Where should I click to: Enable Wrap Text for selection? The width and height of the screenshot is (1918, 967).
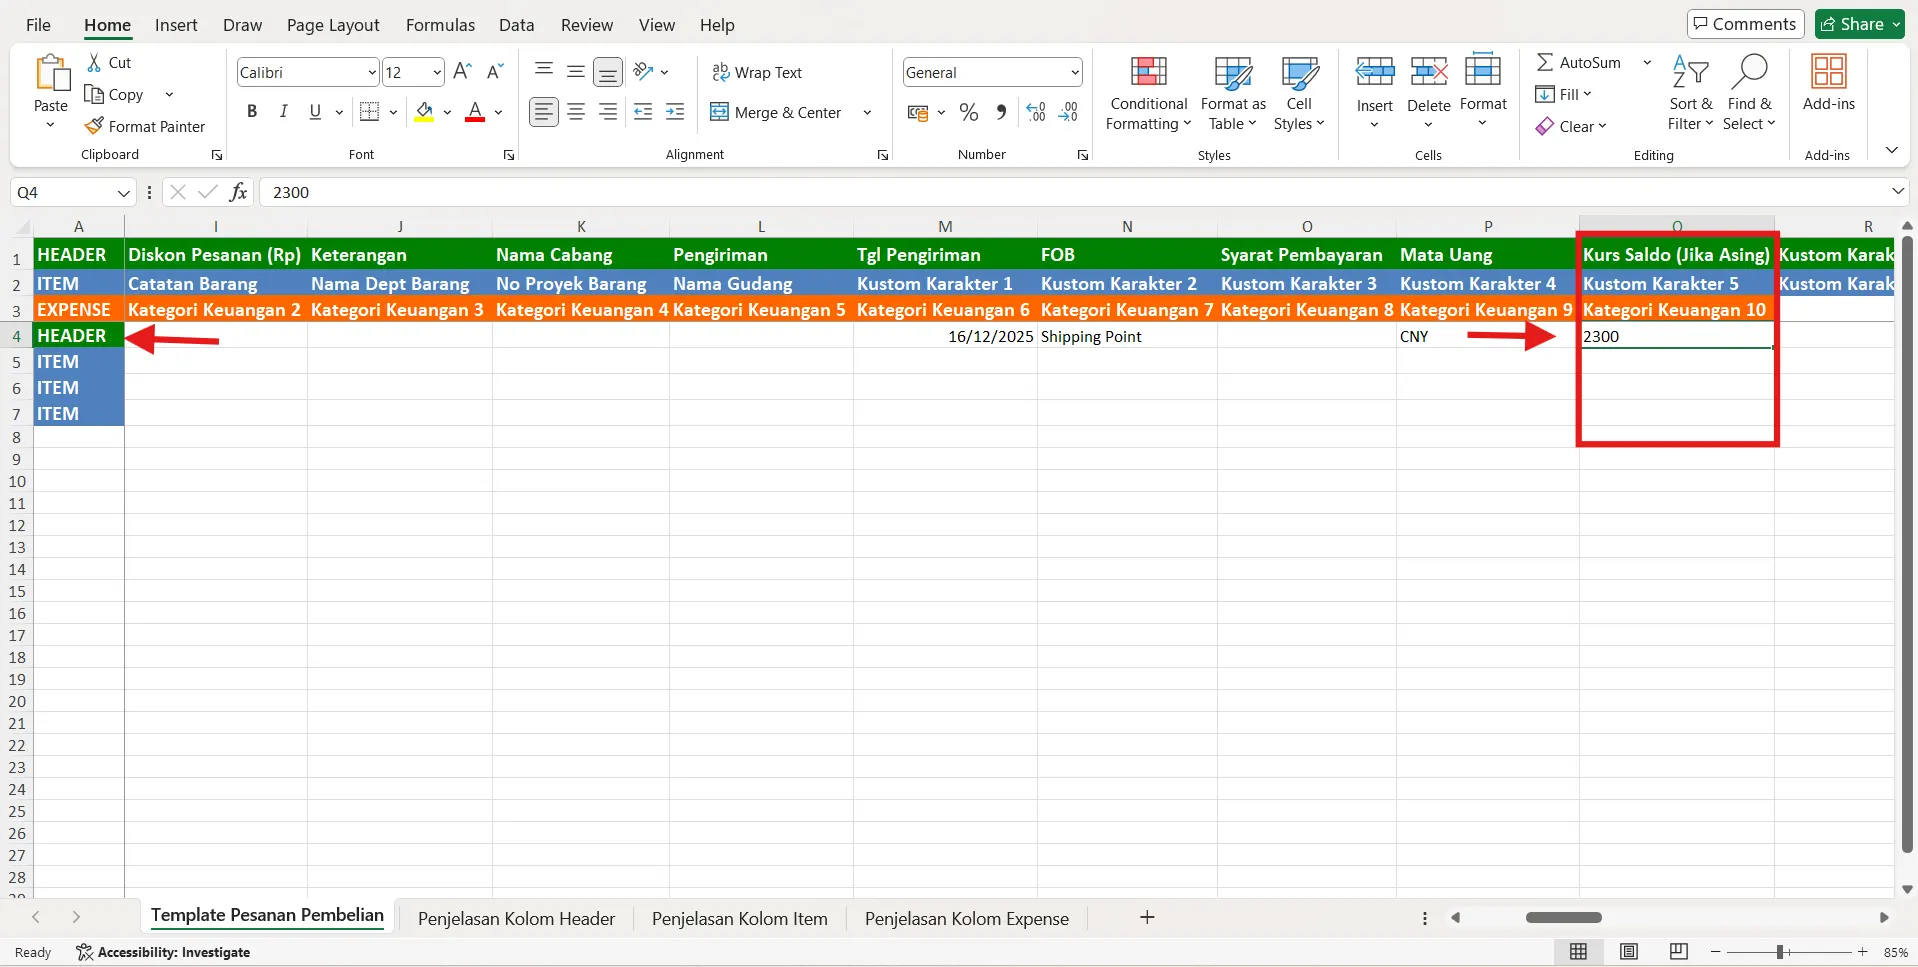pos(758,72)
